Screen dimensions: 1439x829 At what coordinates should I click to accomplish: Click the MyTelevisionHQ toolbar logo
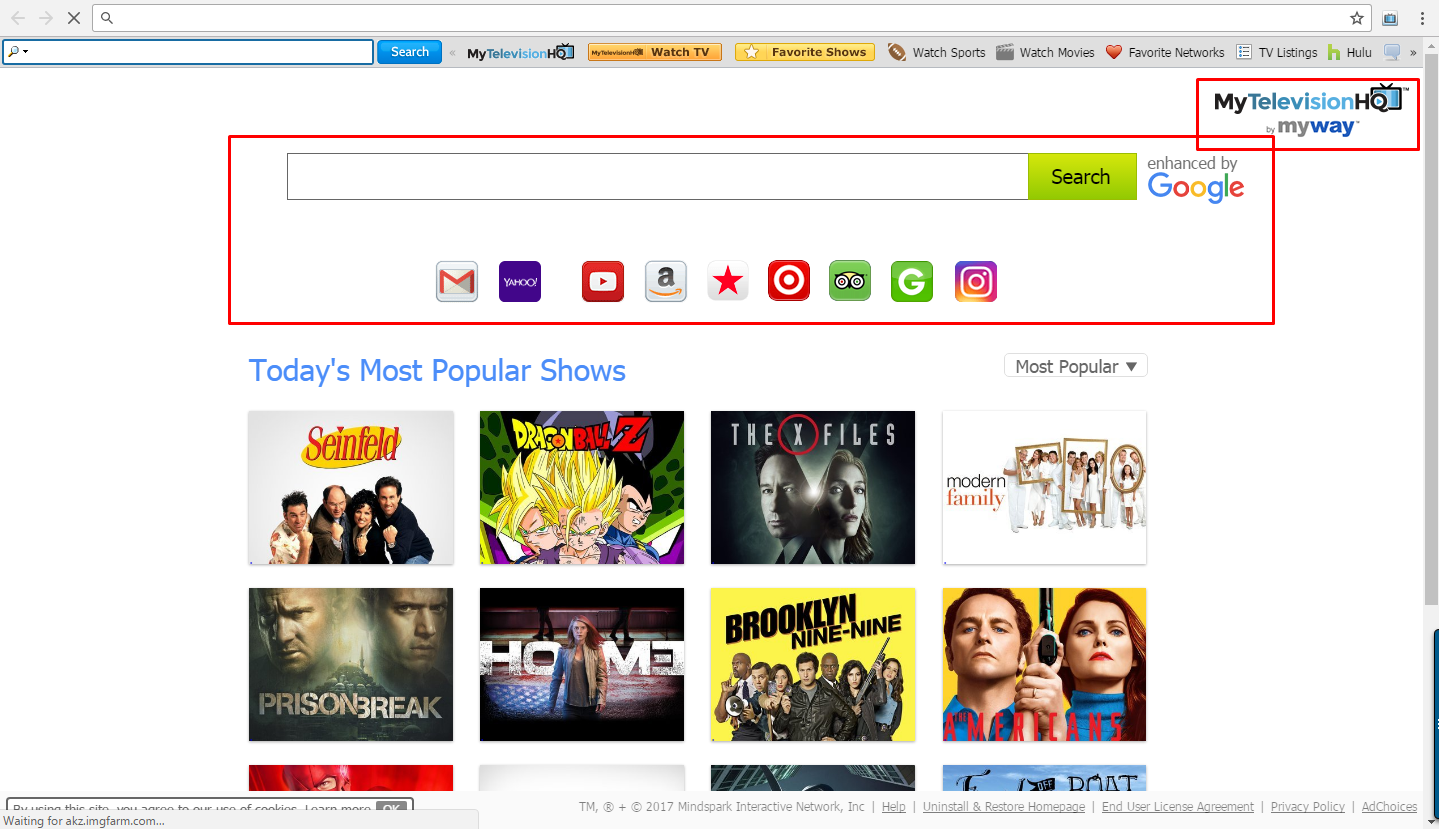(520, 52)
